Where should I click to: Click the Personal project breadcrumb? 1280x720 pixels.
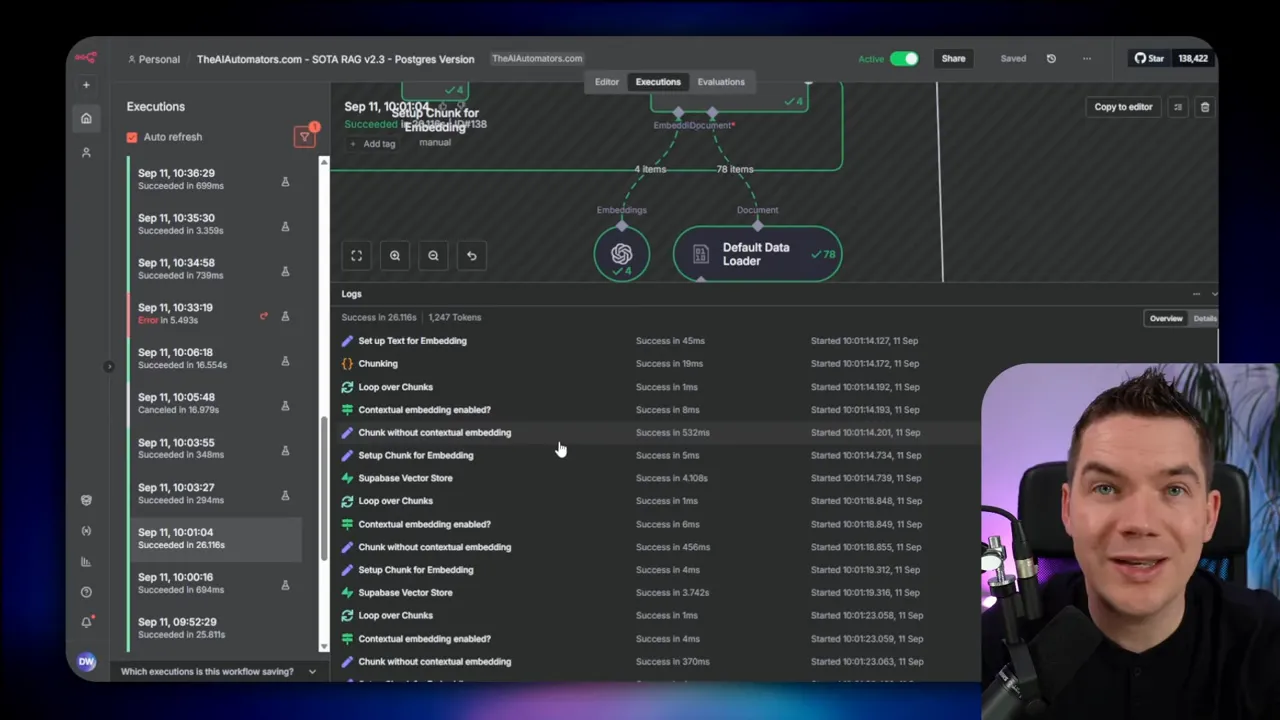[x=154, y=59]
